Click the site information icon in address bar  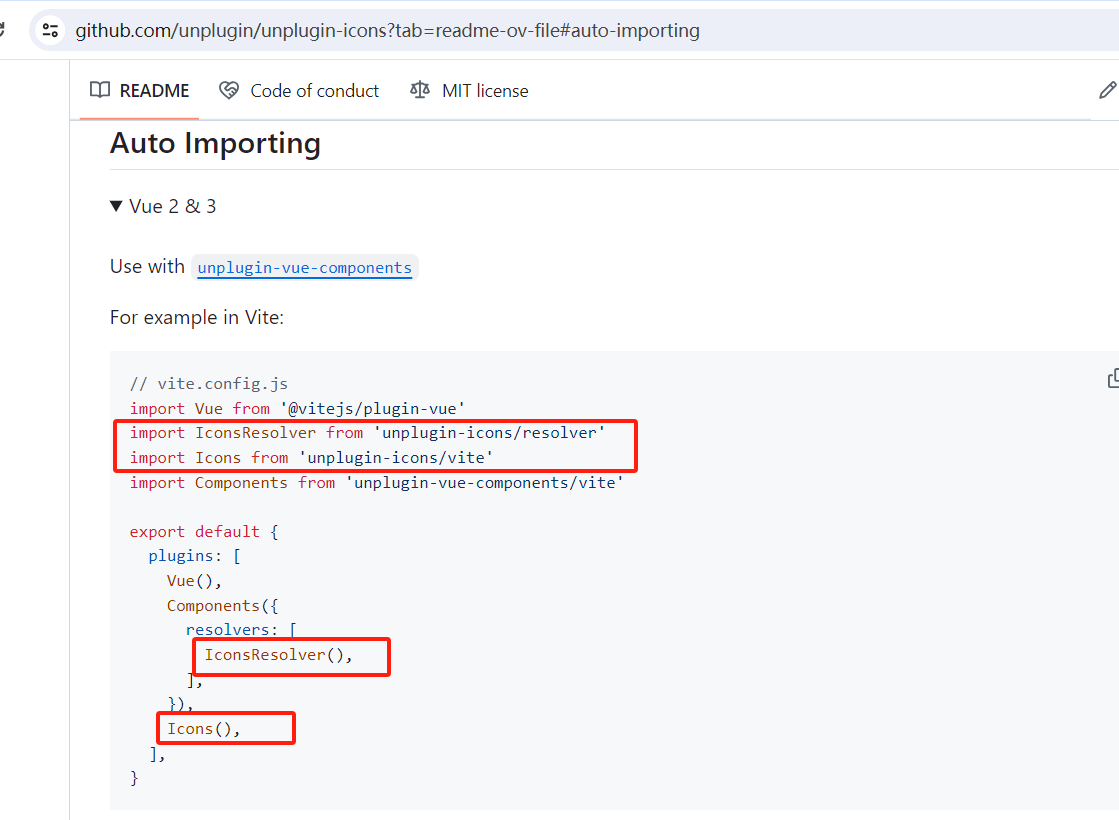50,31
